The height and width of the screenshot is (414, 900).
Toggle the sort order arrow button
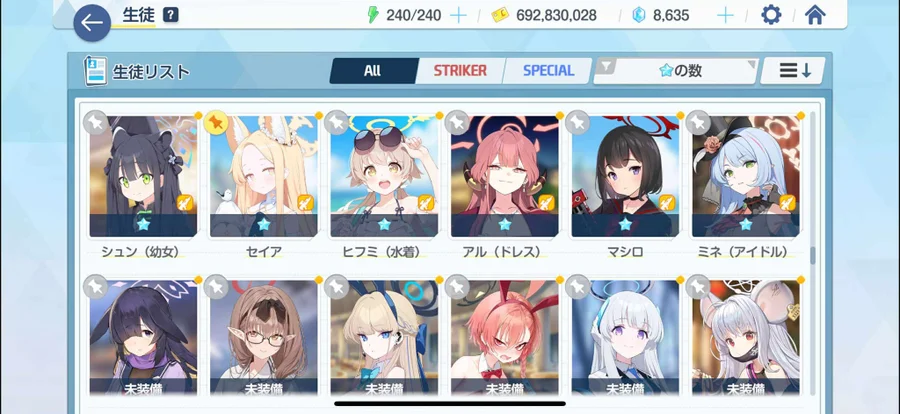(x=794, y=71)
